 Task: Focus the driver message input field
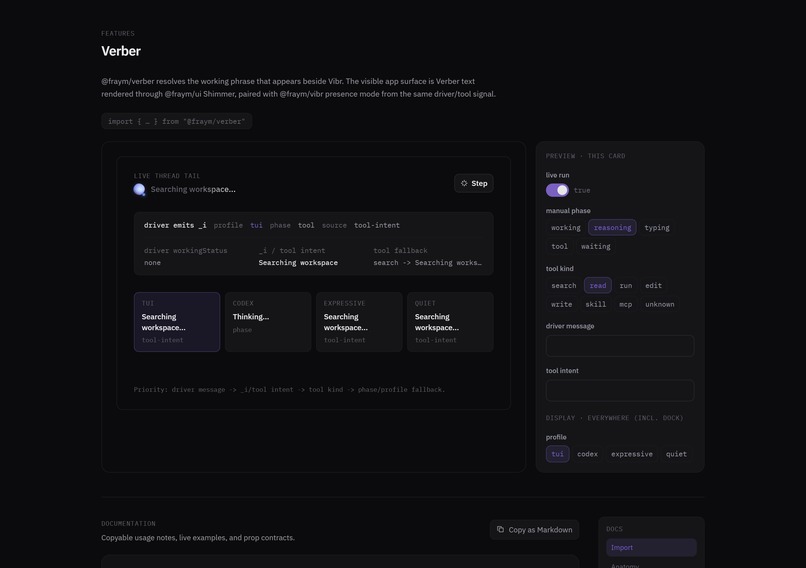point(620,346)
